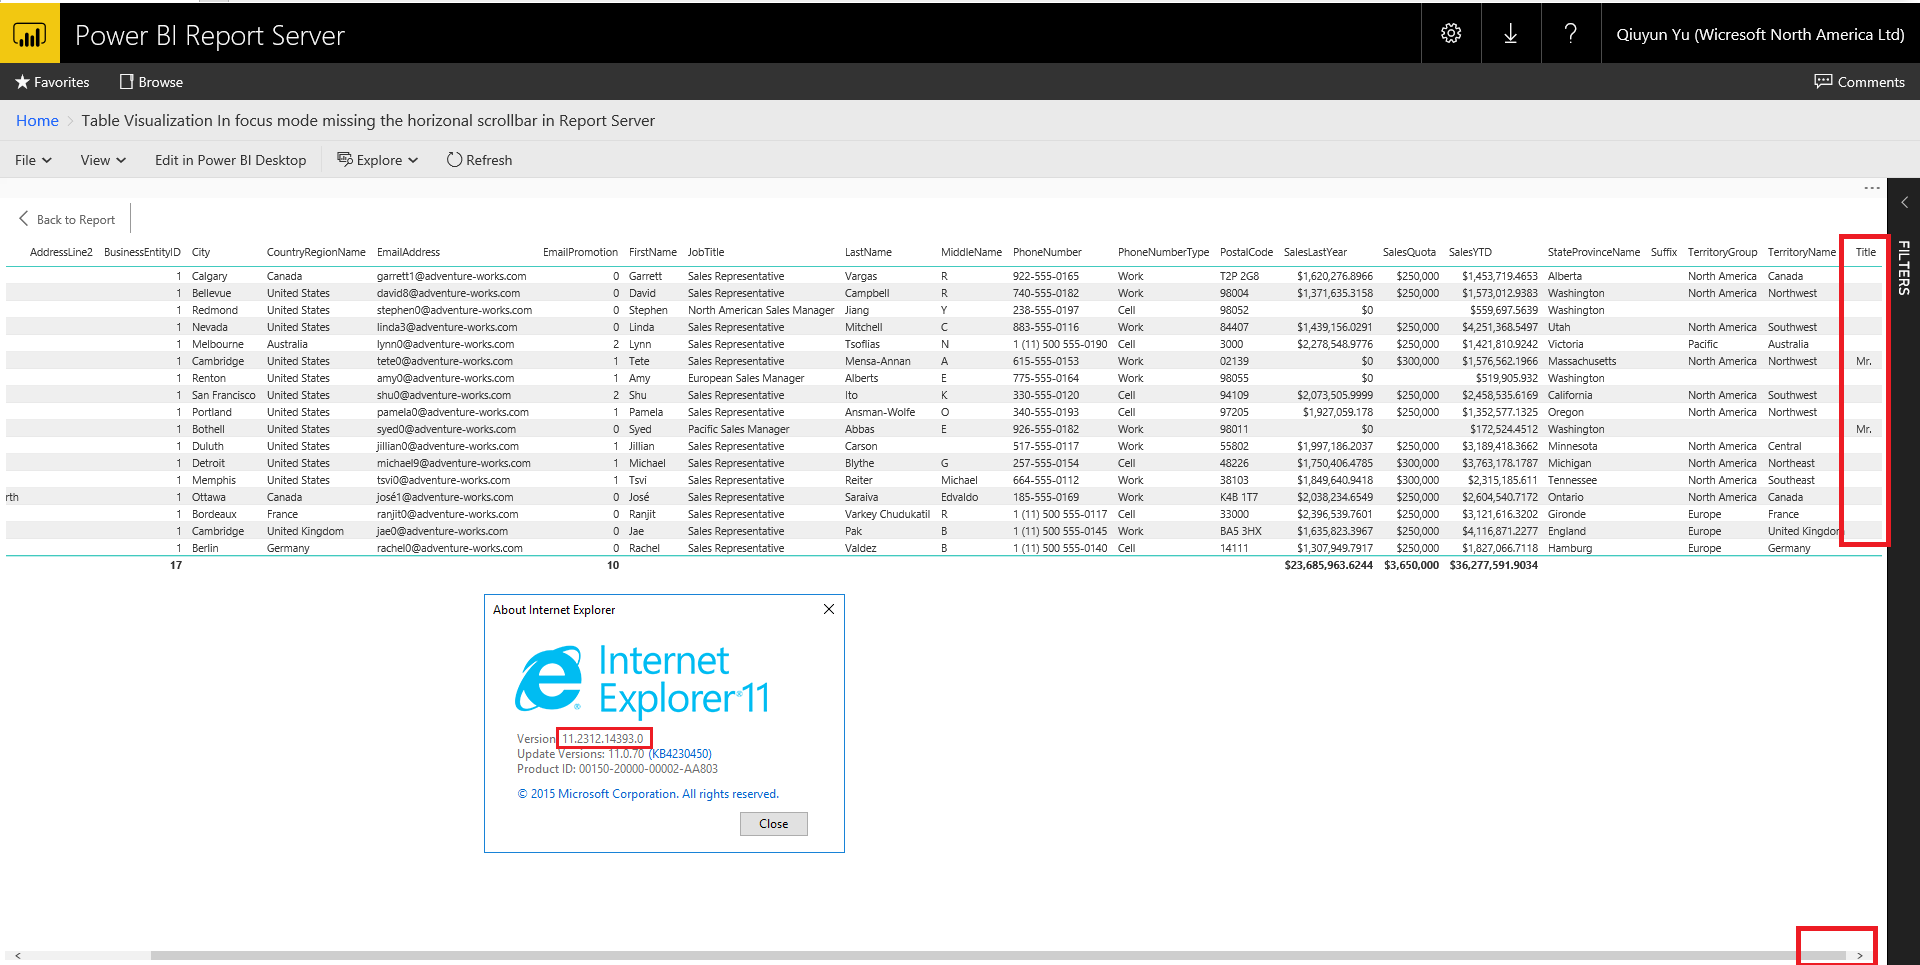Navigate to the Home breadcrumb
This screenshot has width=1920, height=965.
point(37,121)
